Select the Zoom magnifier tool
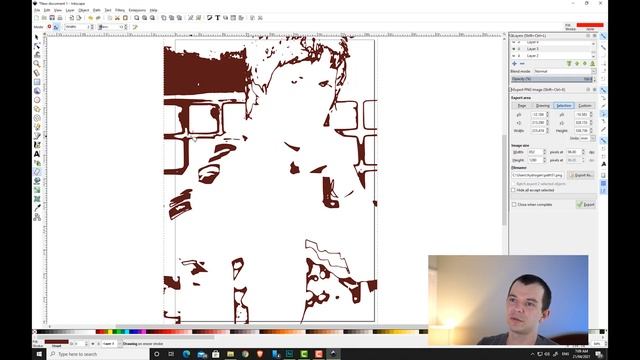 coord(37,64)
